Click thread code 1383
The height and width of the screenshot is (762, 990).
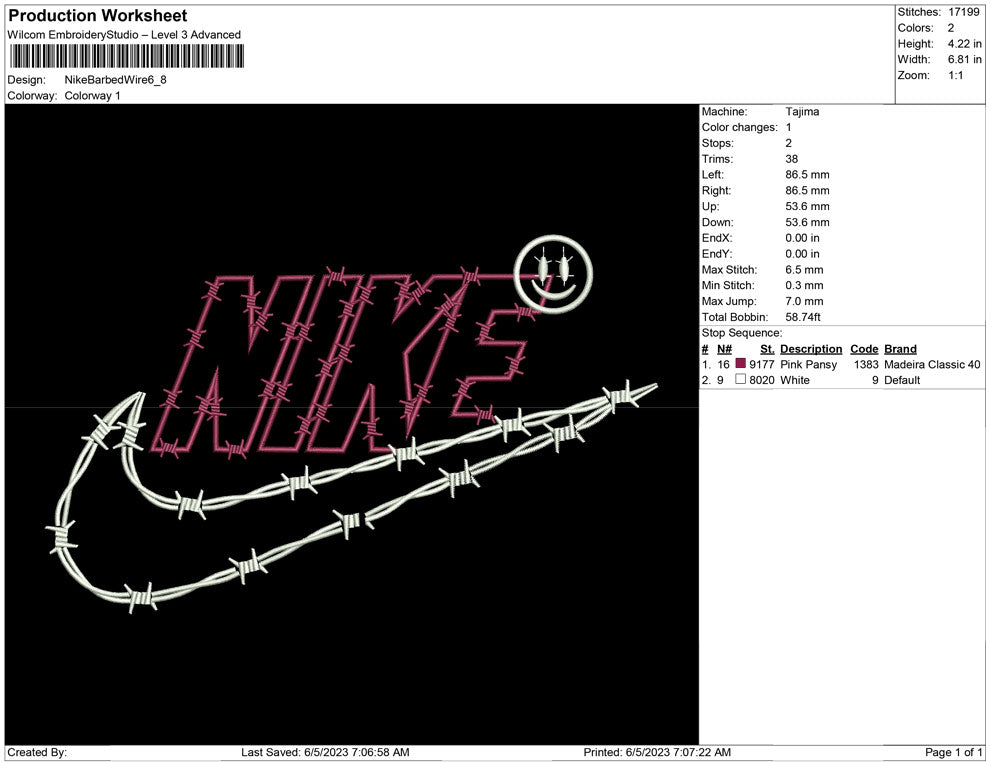tap(866, 364)
